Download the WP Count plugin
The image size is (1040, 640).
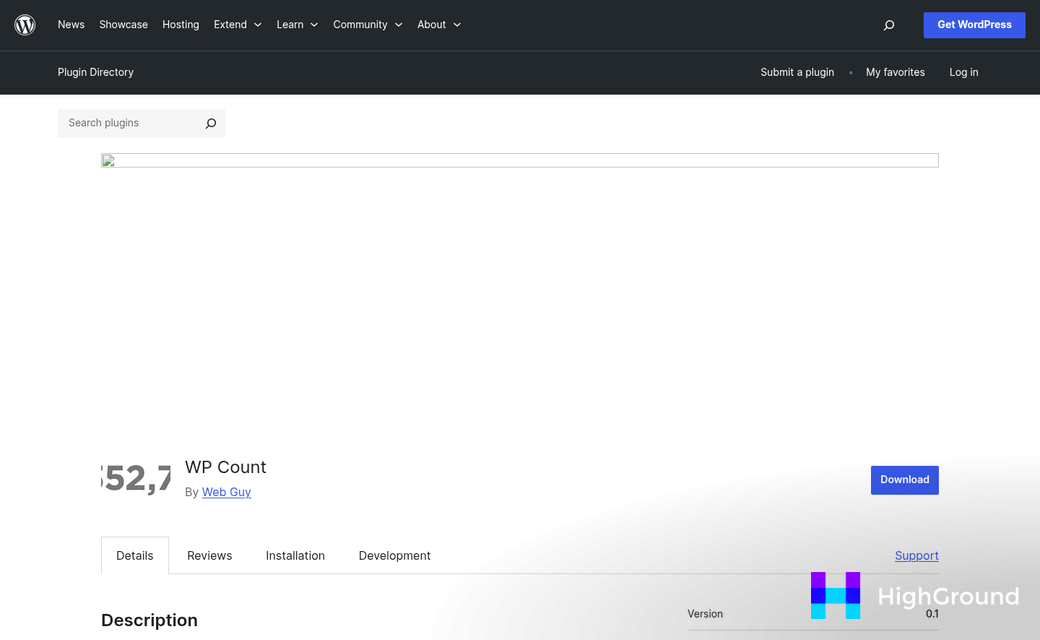point(904,480)
